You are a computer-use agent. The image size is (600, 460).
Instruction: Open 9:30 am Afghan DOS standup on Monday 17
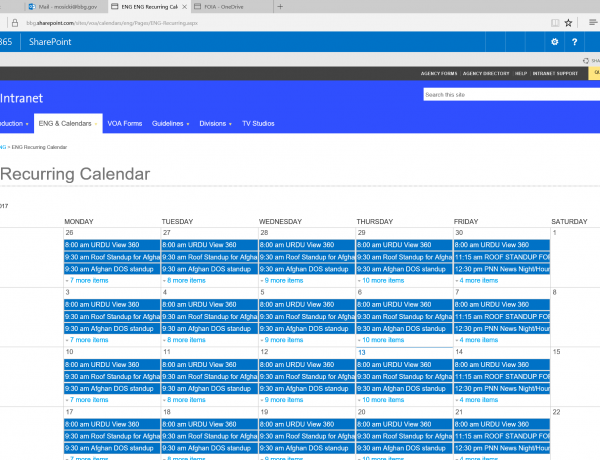click(112, 448)
